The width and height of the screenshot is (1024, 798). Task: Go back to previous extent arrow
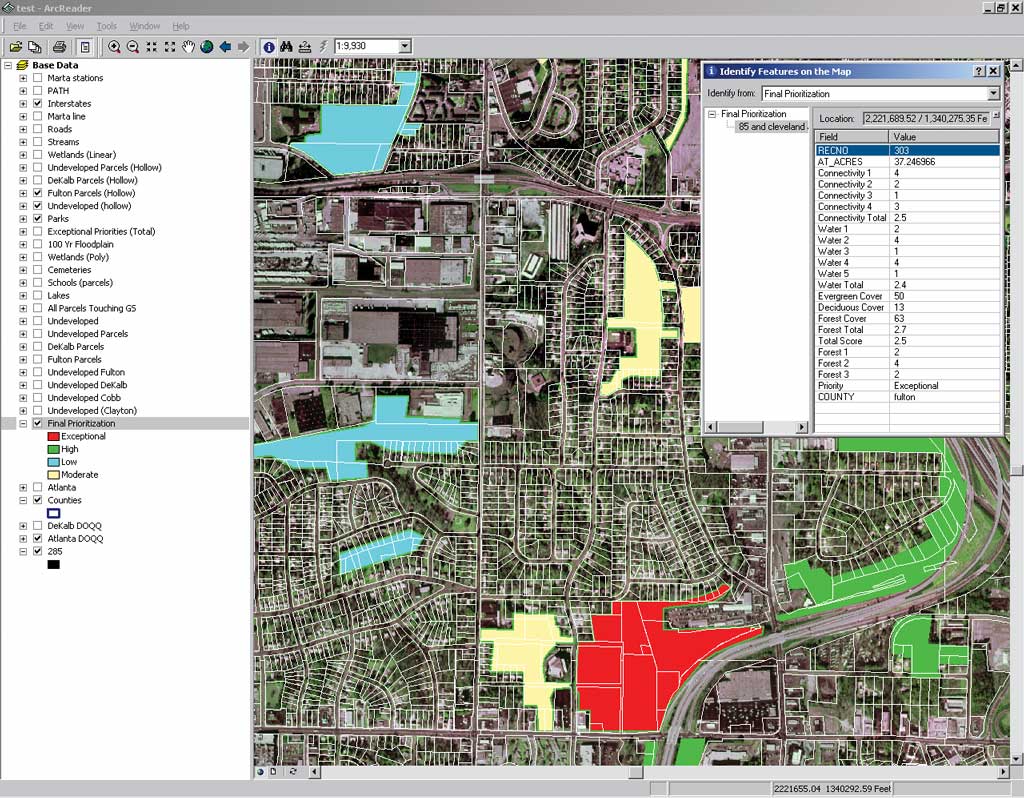(225, 46)
